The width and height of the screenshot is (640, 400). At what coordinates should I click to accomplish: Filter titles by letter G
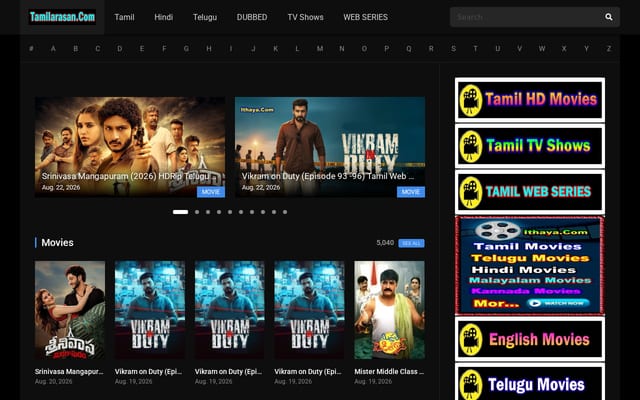click(186, 49)
